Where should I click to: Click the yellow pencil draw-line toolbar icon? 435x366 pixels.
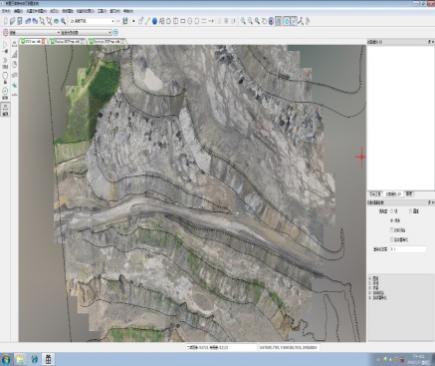pyautogui.click(x=148, y=21)
